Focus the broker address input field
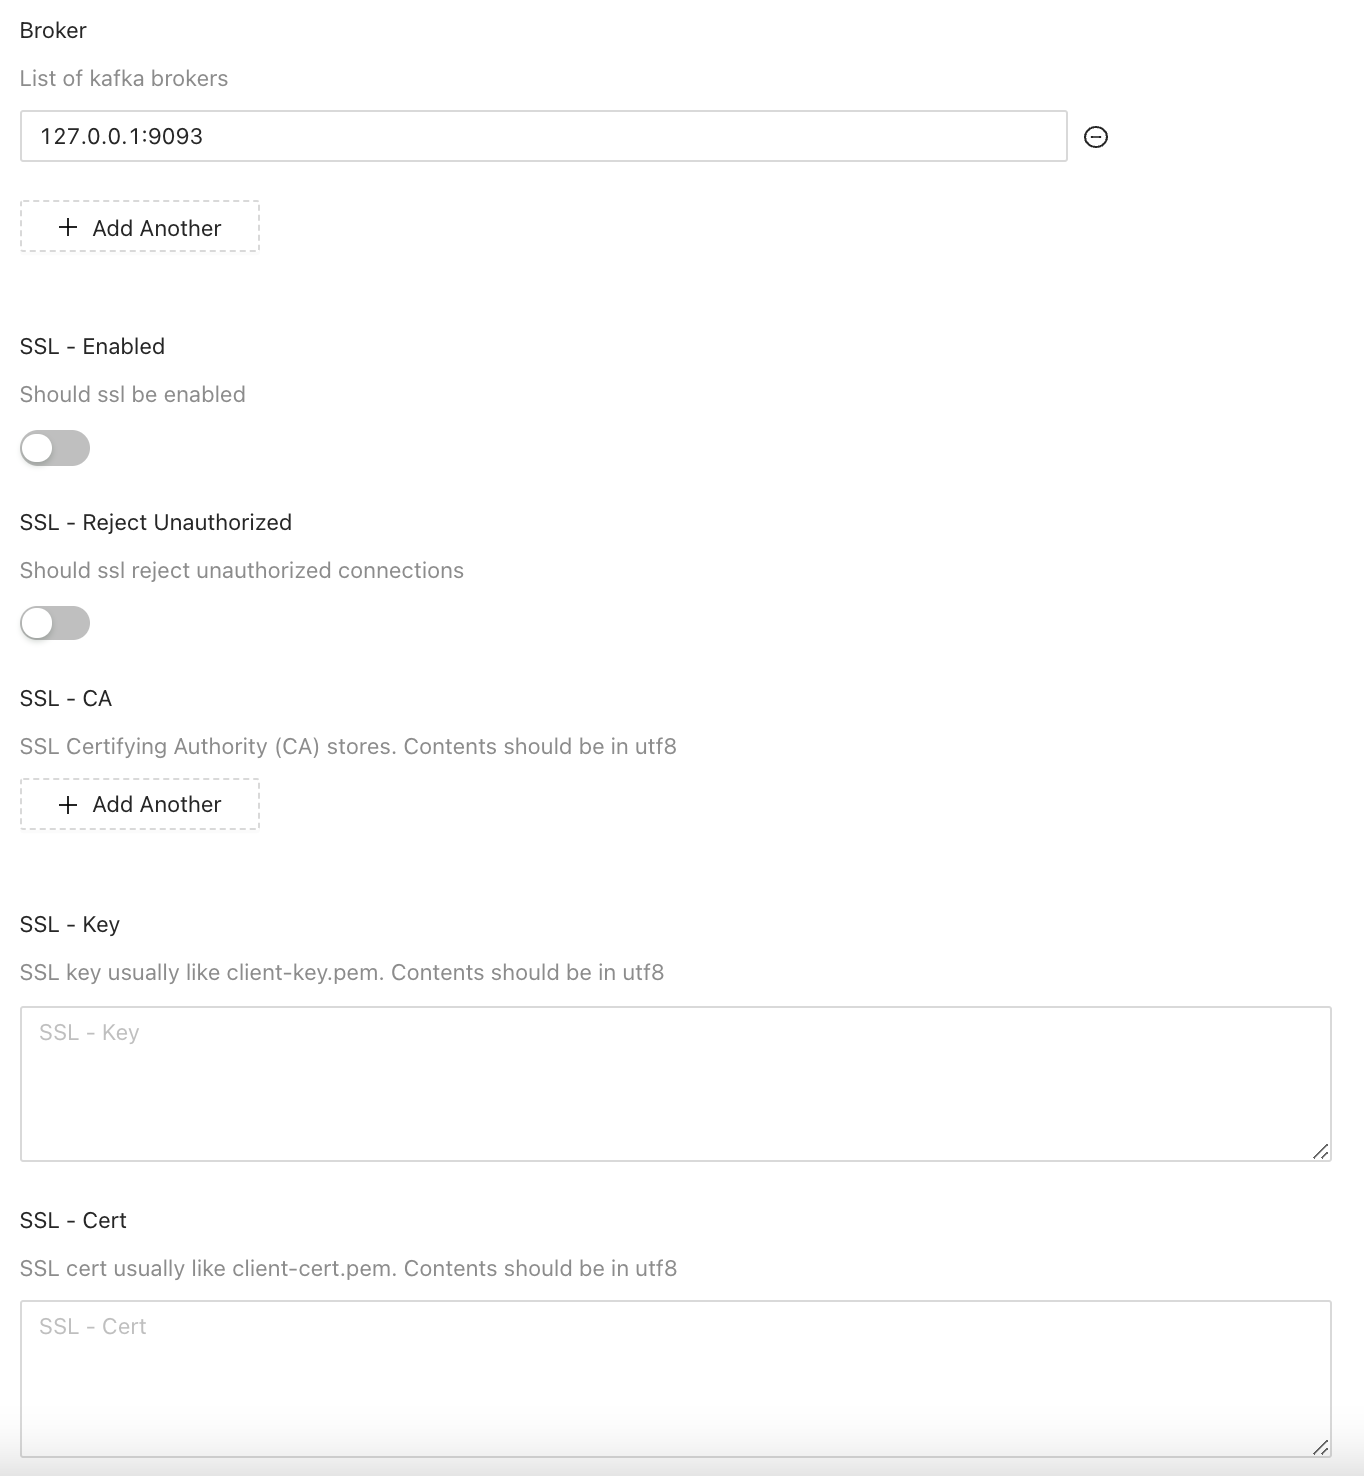The height and width of the screenshot is (1476, 1364). (x=544, y=136)
